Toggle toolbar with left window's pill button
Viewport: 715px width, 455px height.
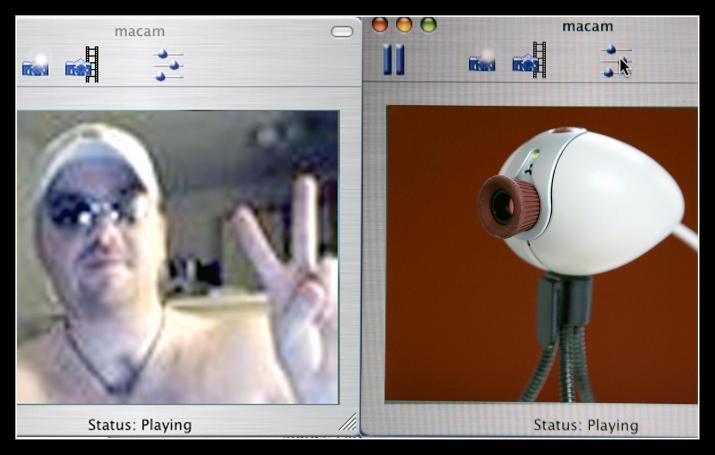tap(342, 31)
